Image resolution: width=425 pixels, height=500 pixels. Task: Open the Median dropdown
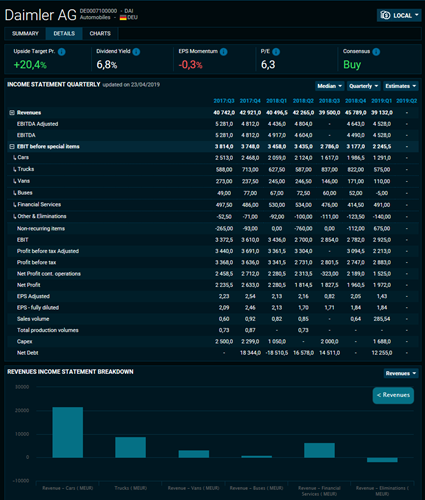tap(329, 86)
